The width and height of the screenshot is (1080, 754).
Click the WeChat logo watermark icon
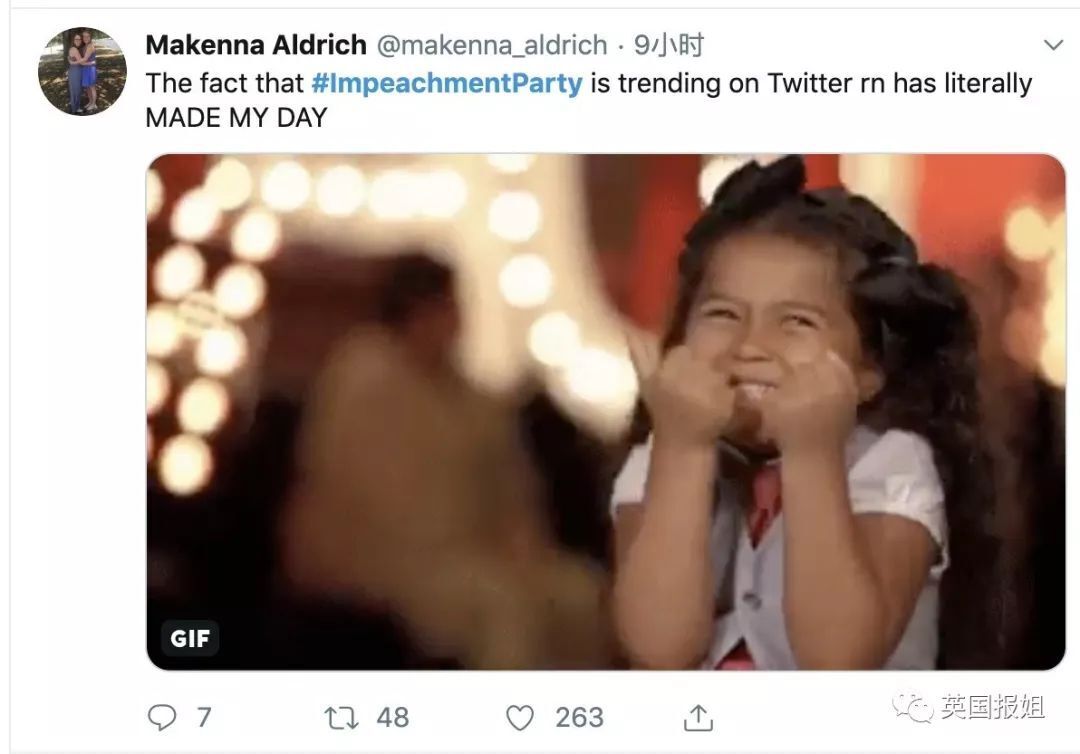(912, 707)
